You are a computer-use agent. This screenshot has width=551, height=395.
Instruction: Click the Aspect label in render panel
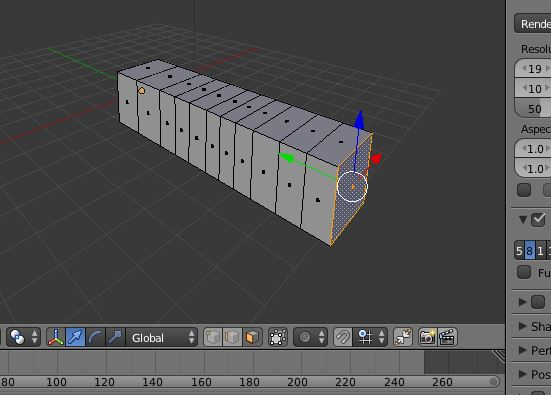(x=536, y=129)
